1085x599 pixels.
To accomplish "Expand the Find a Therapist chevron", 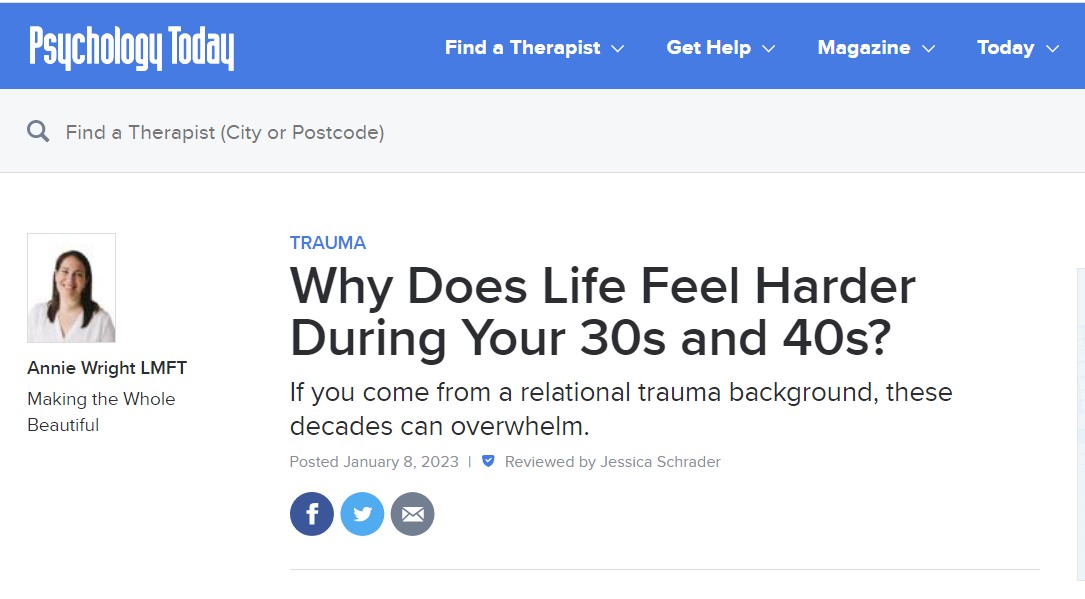I will [x=618, y=48].
